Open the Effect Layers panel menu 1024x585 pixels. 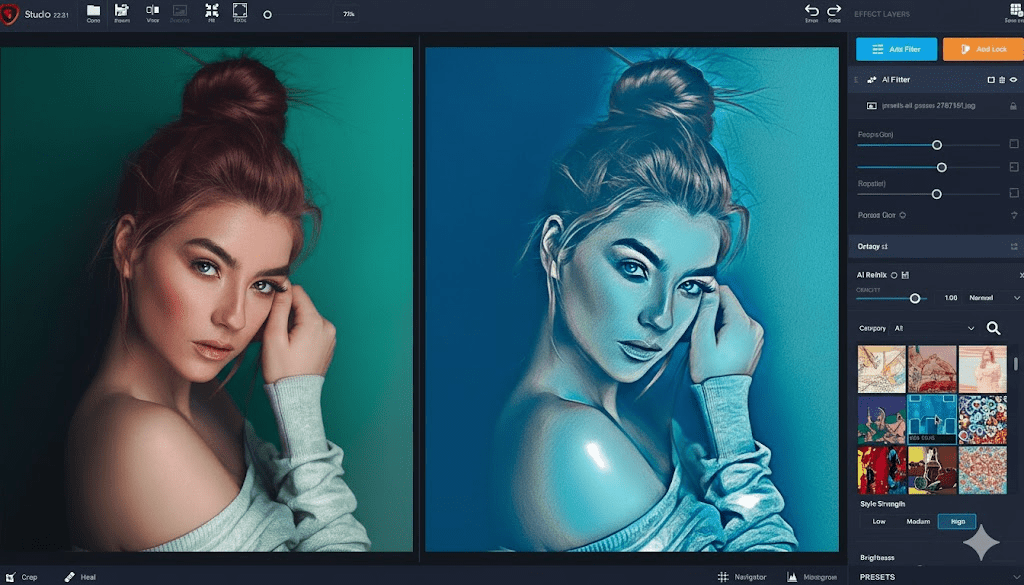pyautogui.click(x=1017, y=11)
